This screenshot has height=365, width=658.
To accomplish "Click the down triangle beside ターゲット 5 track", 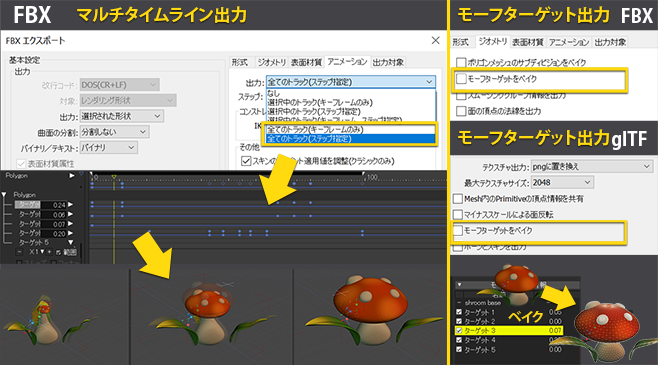I will coord(70,242).
